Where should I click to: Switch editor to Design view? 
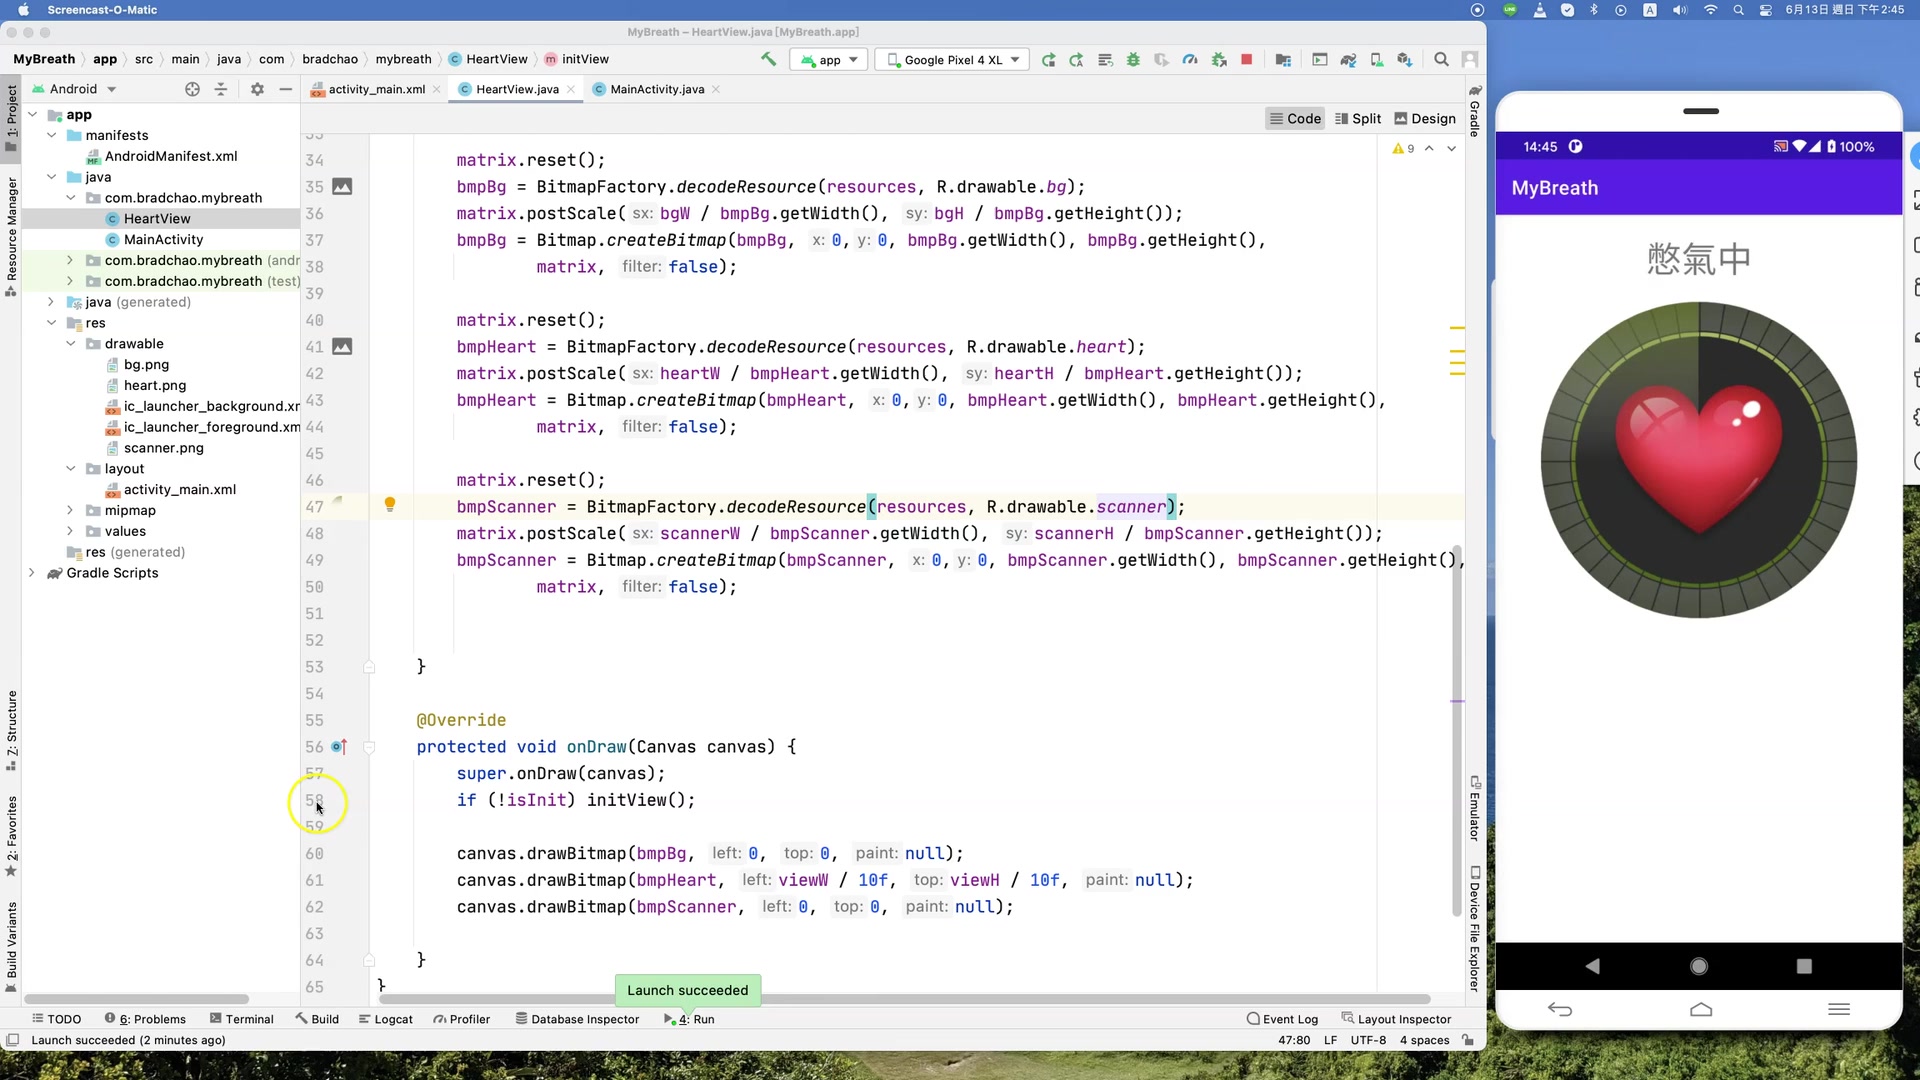click(x=1424, y=118)
